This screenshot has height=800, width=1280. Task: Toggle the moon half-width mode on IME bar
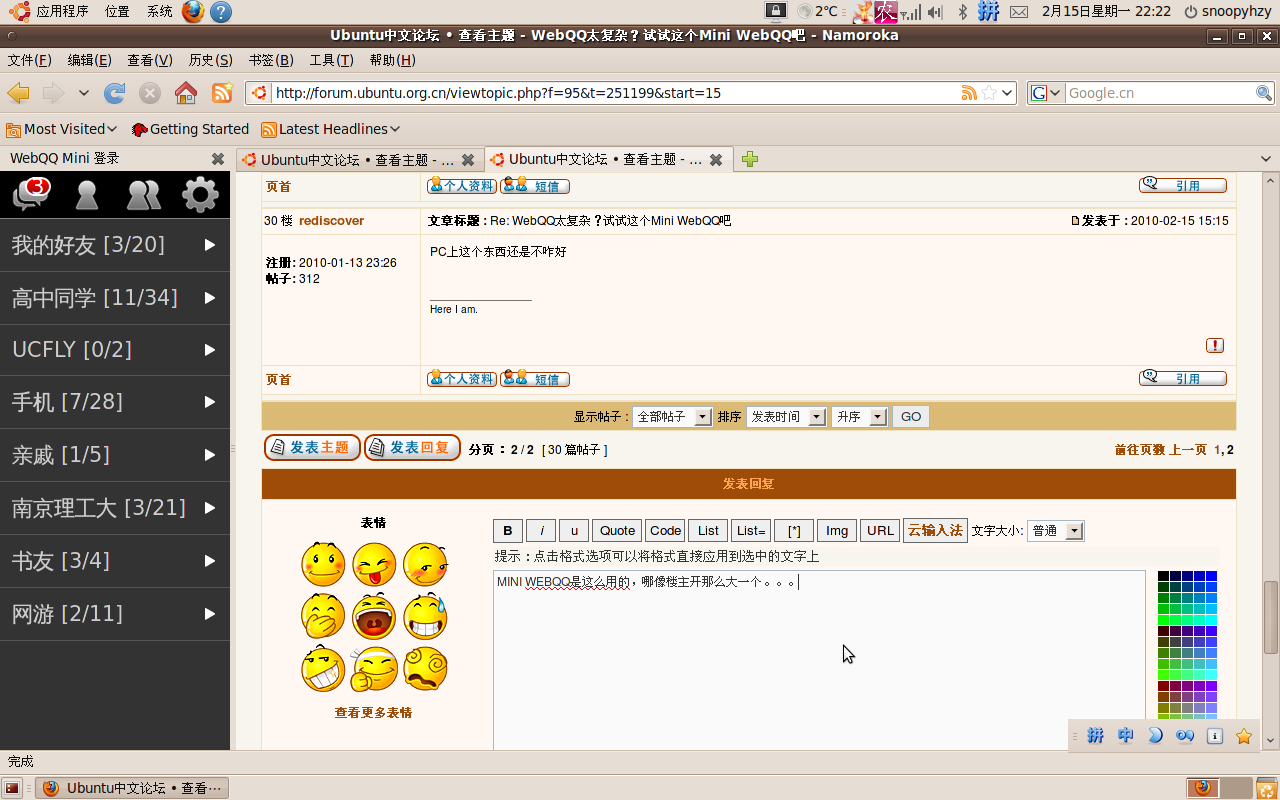tap(1155, 736)
